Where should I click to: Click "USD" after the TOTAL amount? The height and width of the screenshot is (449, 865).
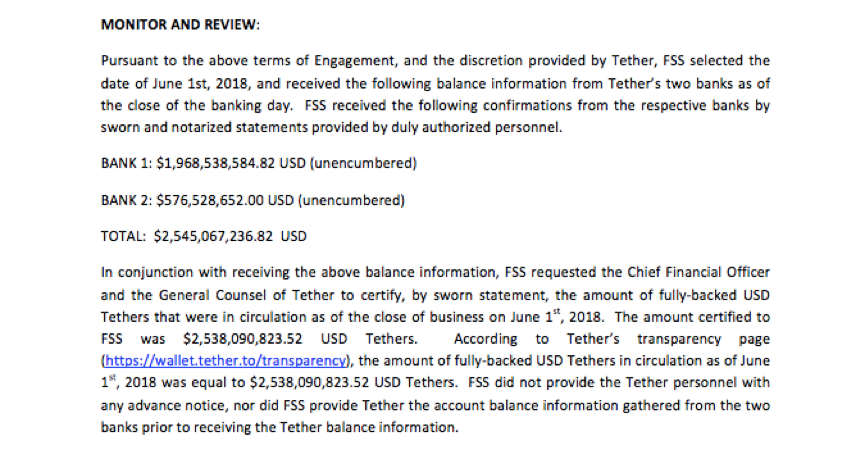[293, 237]
